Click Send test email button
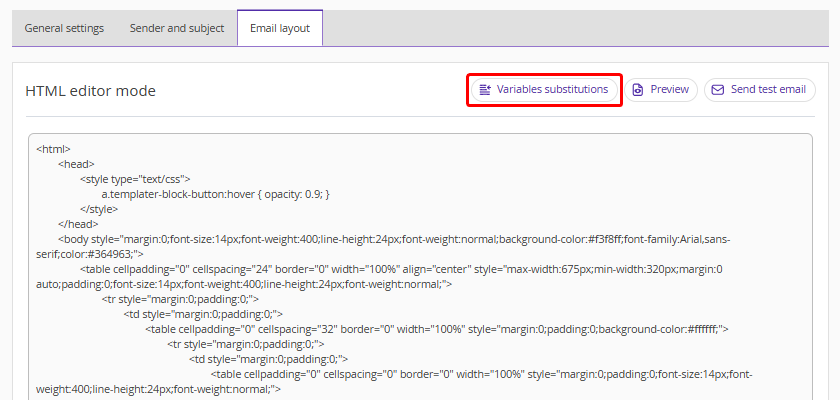The height and width of the screenshot is (400, 840). 760,90
